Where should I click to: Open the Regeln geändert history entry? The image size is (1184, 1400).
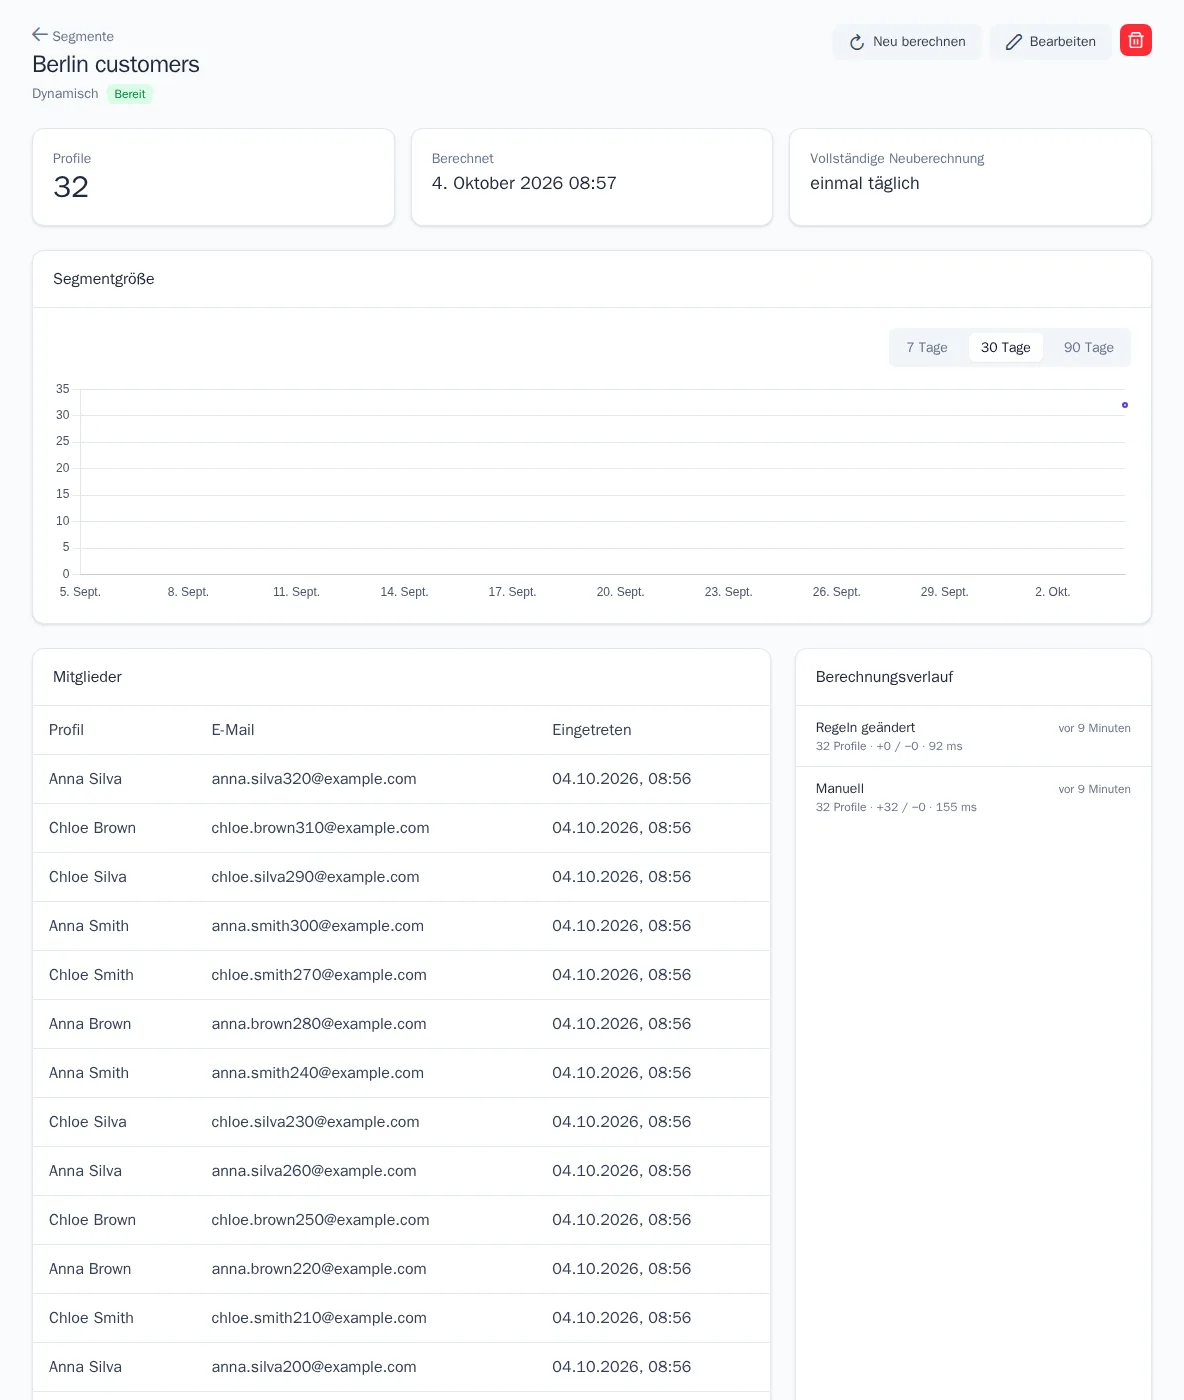[x=973, y=736]
